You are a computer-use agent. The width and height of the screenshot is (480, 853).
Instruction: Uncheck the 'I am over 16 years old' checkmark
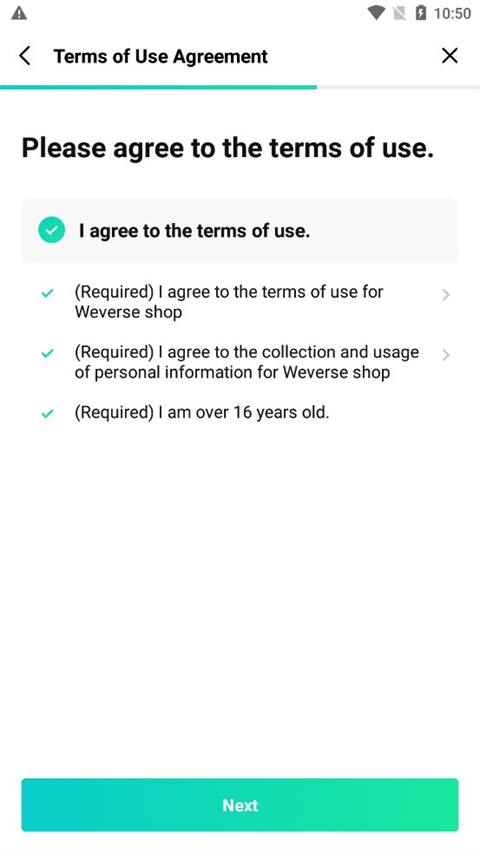click(48, 413)
